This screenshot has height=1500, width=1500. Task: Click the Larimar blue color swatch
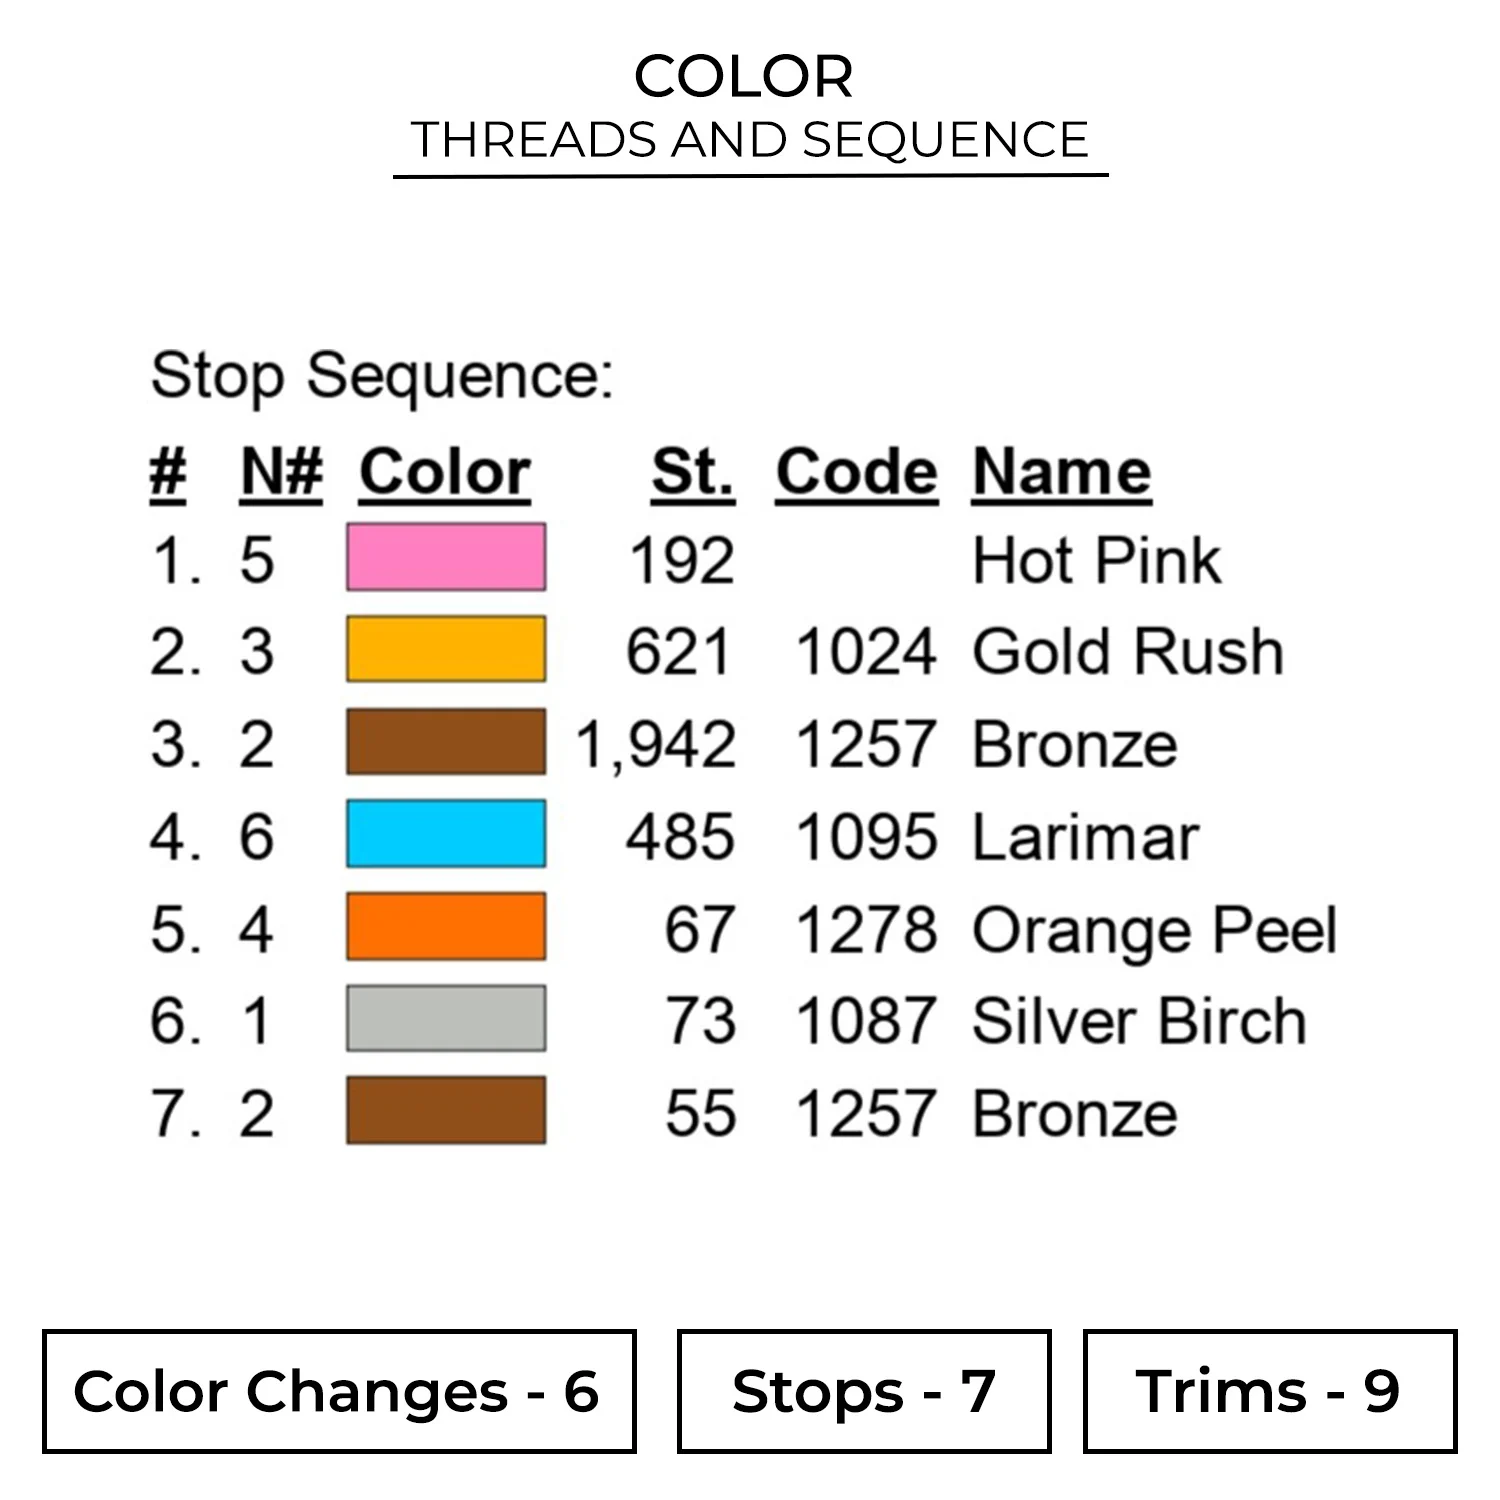(x=446, y=834)
